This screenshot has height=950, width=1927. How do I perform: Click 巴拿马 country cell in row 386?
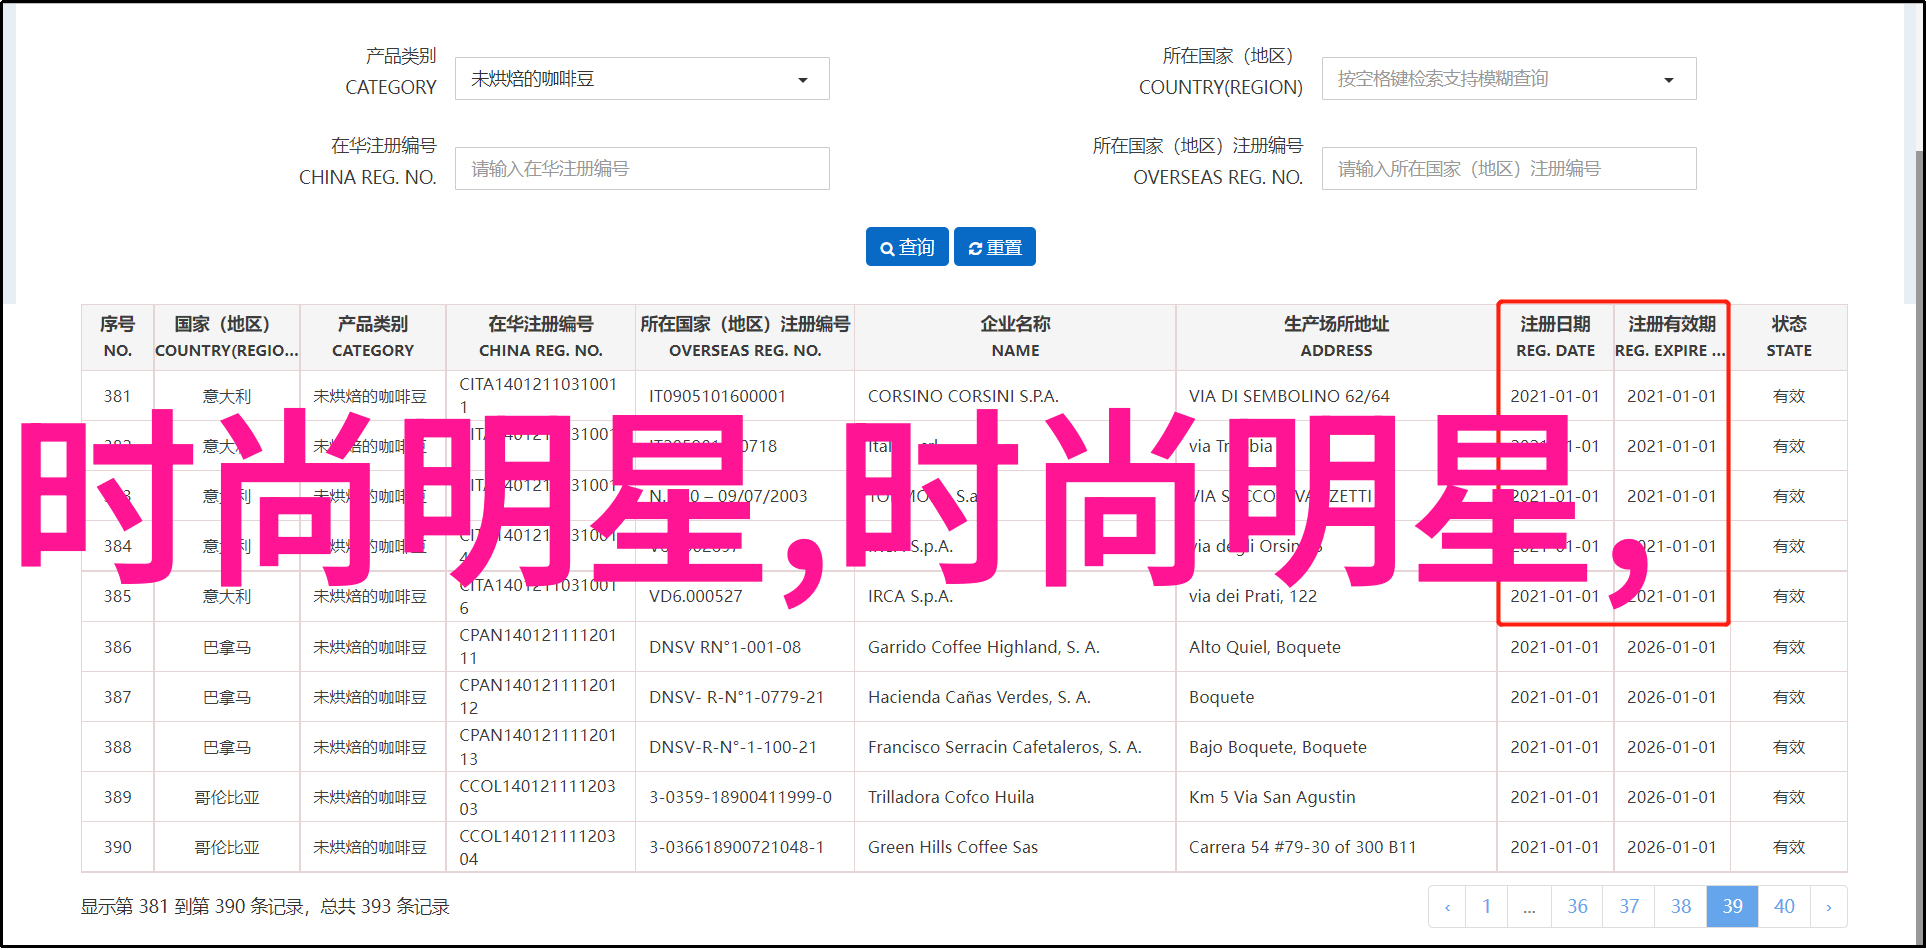pos(226,647)
